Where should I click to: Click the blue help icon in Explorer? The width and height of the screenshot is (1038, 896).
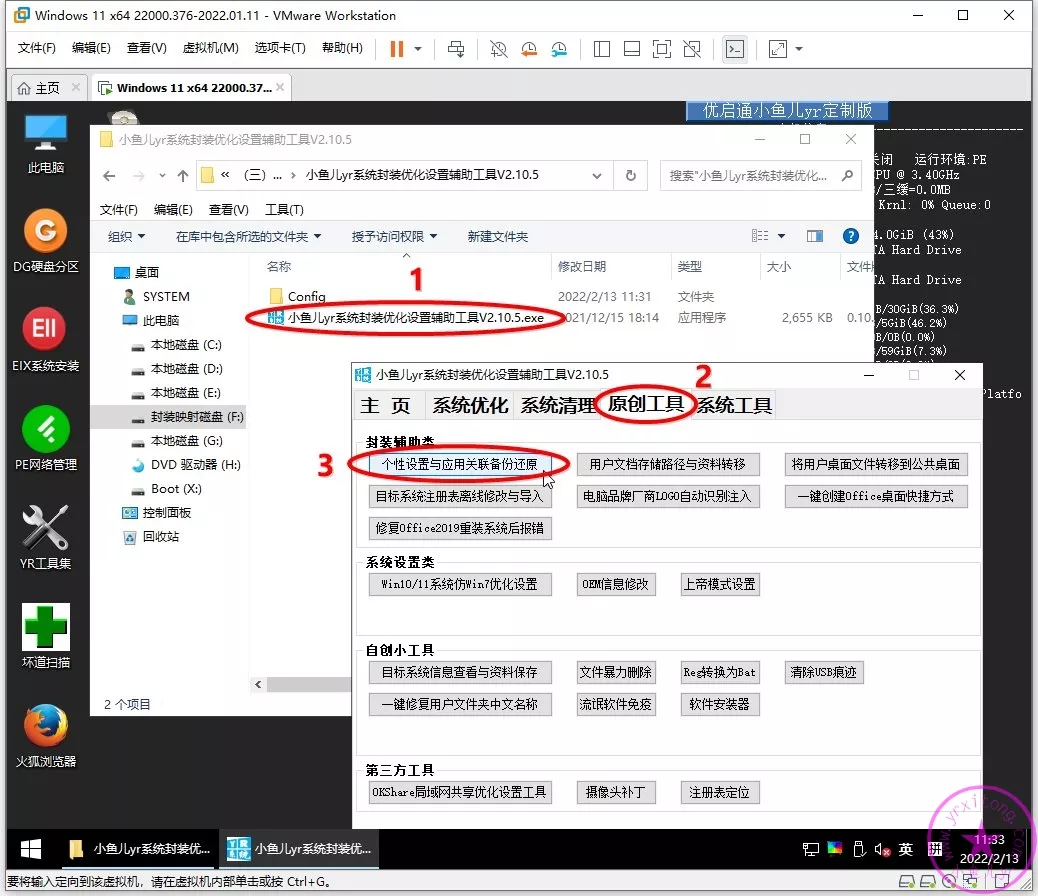(851, 236)
